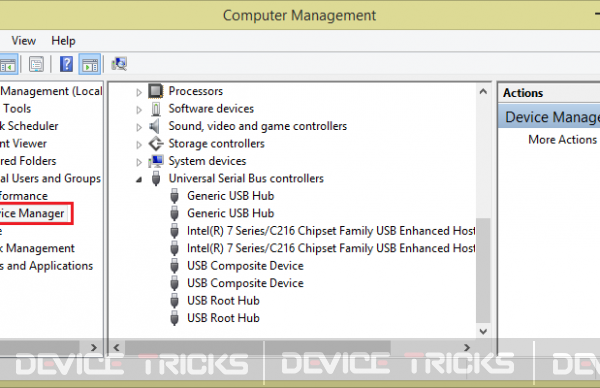The image size is (600, 388).
Task: Toggle the Show/Hide Action Pane icon
Action: coord(90,64)
